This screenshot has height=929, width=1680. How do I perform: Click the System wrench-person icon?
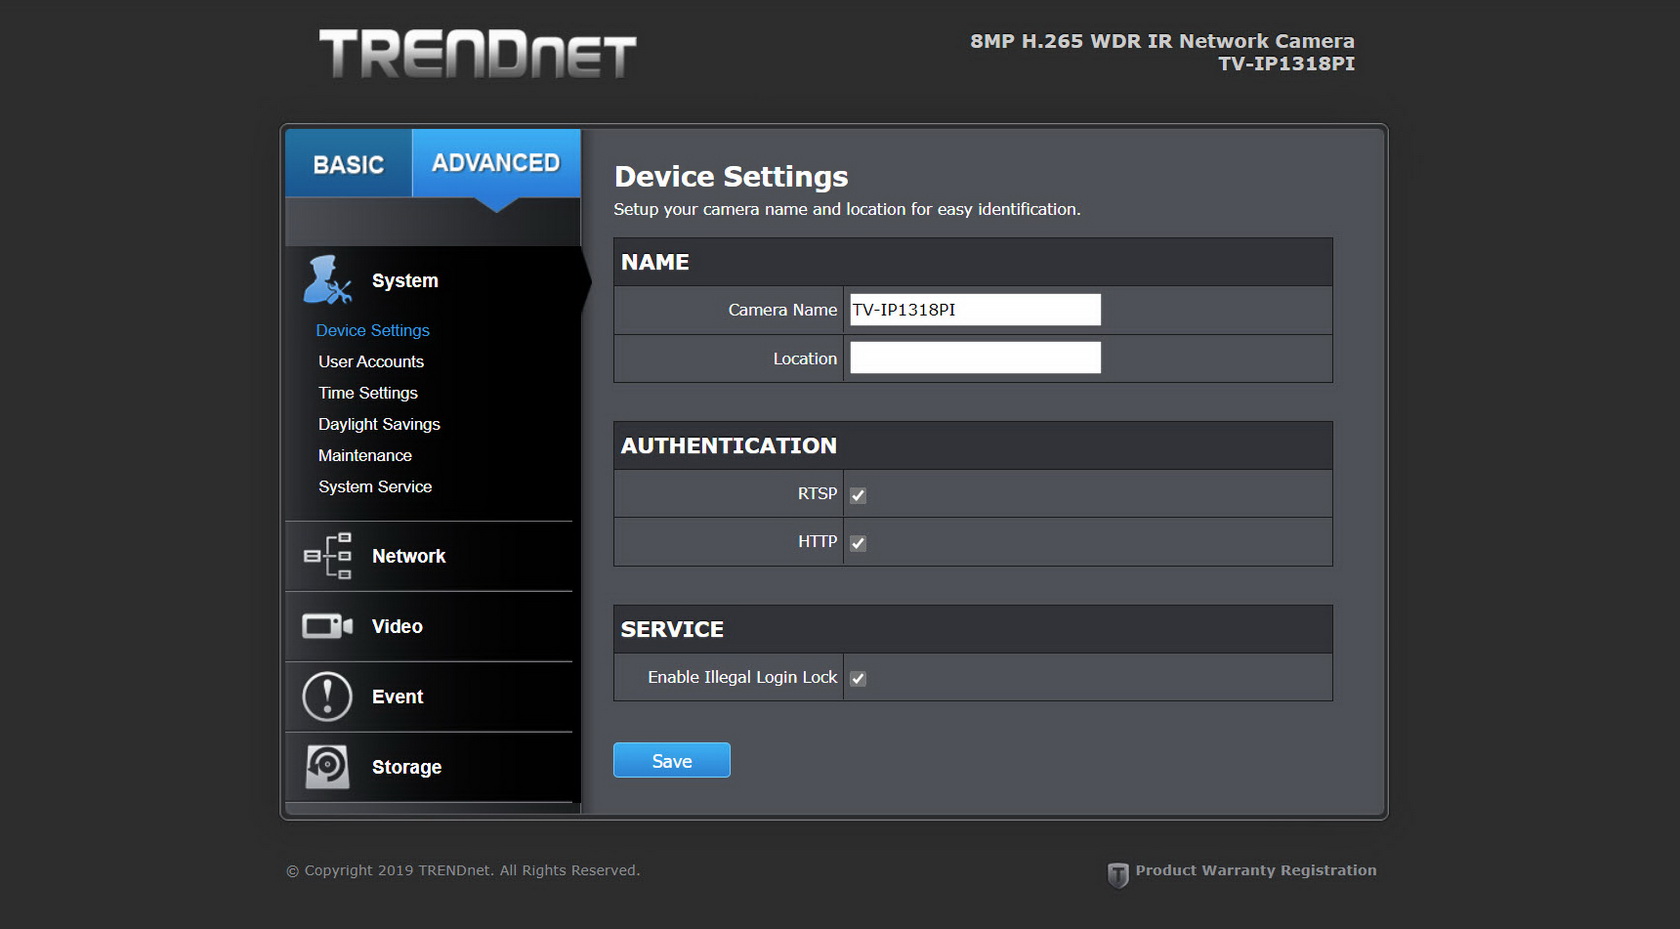tap(328, 280)
